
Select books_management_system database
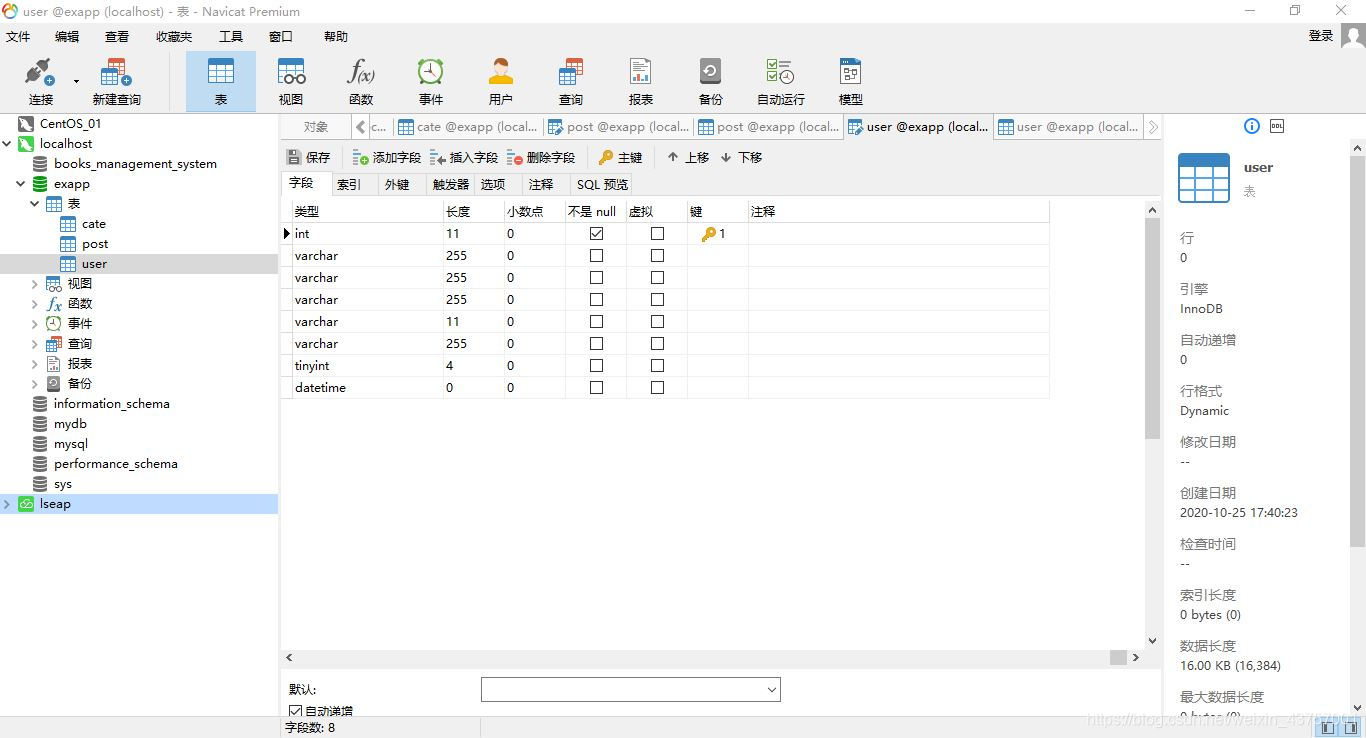click(135, 164)
